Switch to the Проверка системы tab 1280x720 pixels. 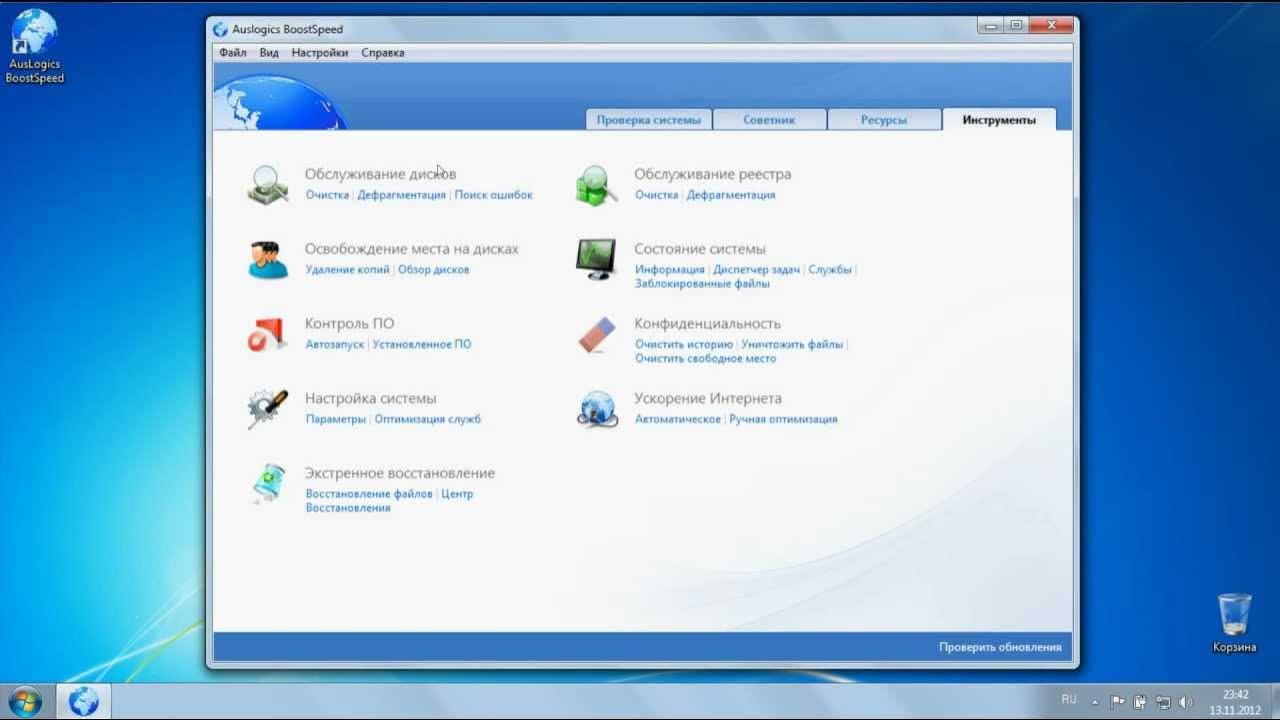pos(649,120)
